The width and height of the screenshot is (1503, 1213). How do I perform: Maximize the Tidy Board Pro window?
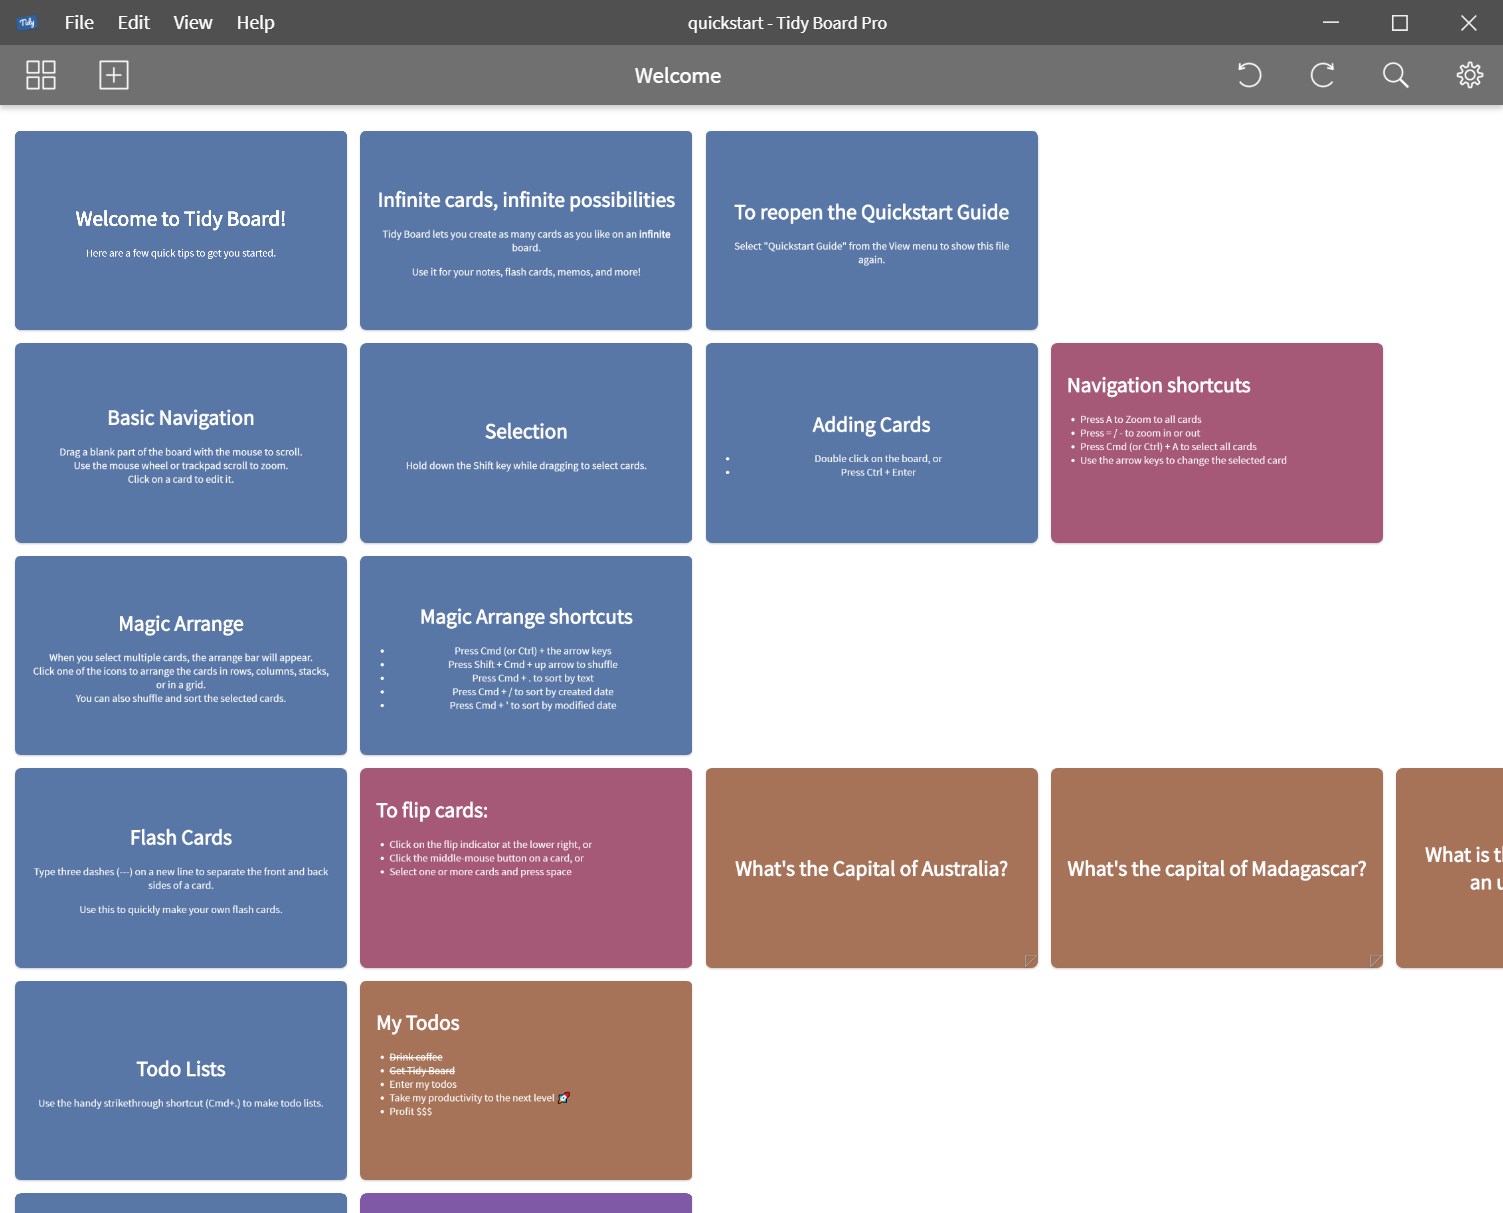[1400, 22]
